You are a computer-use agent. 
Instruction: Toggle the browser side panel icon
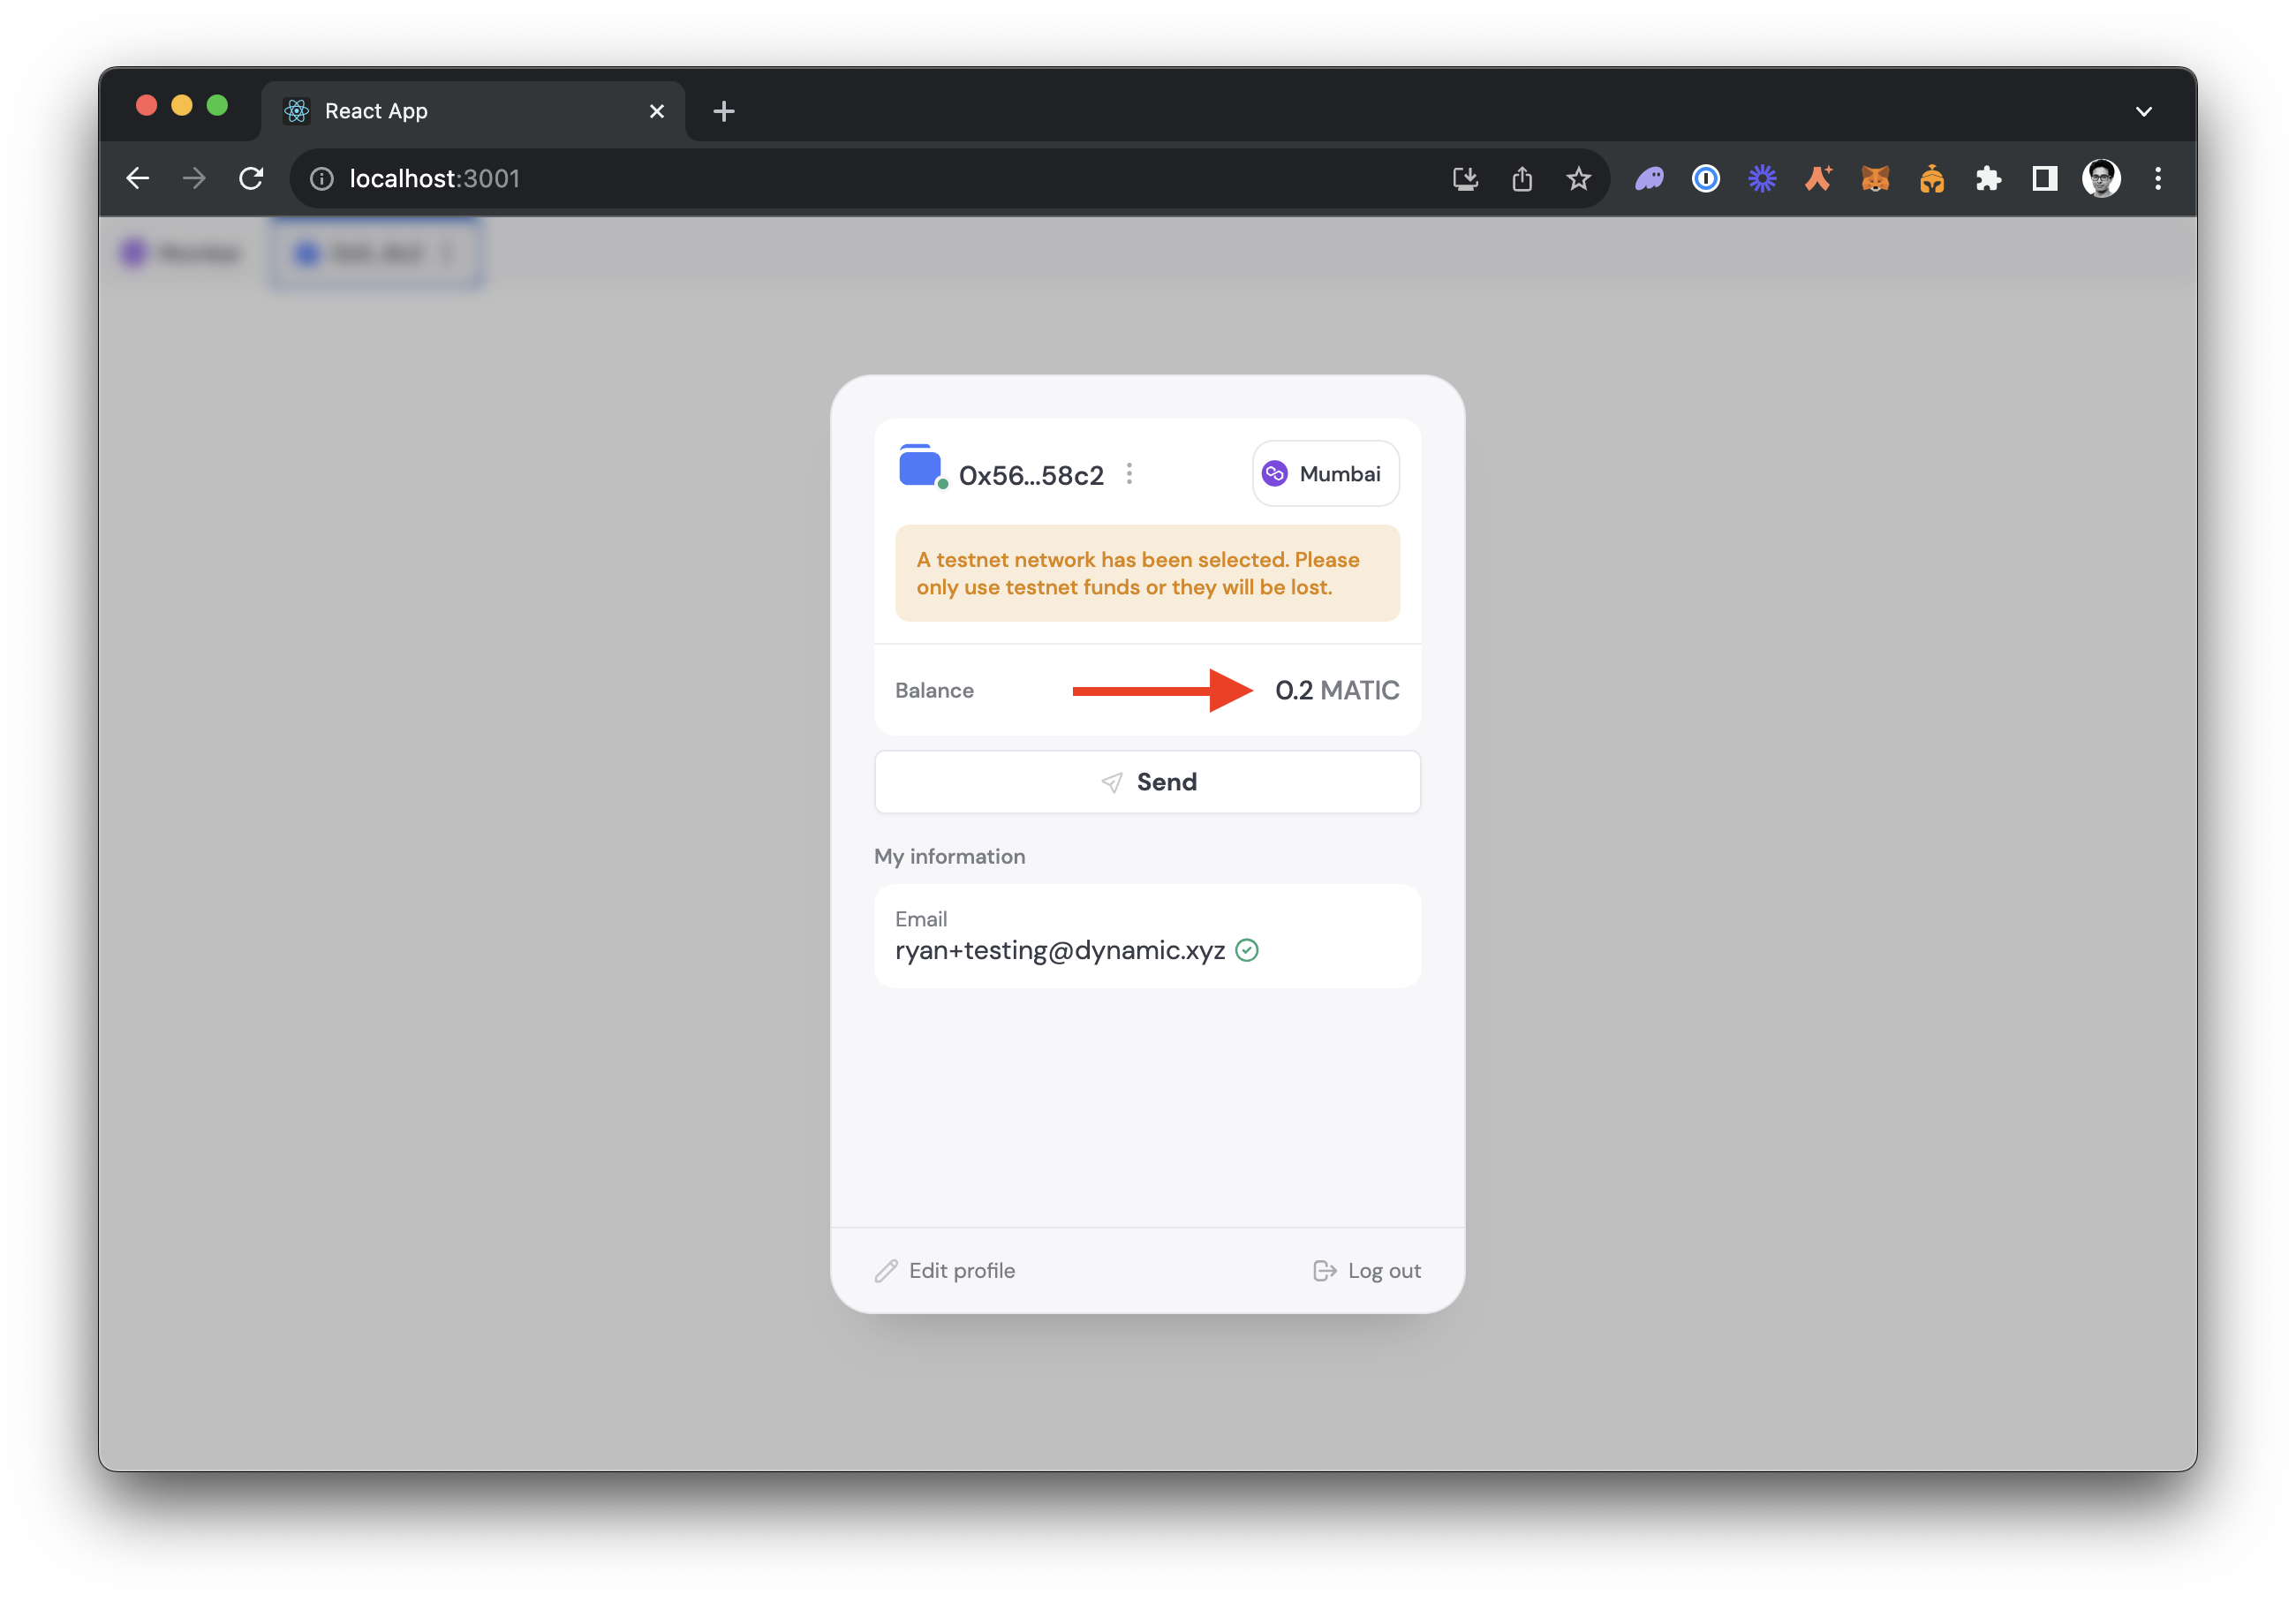(x=2044, y=179)
